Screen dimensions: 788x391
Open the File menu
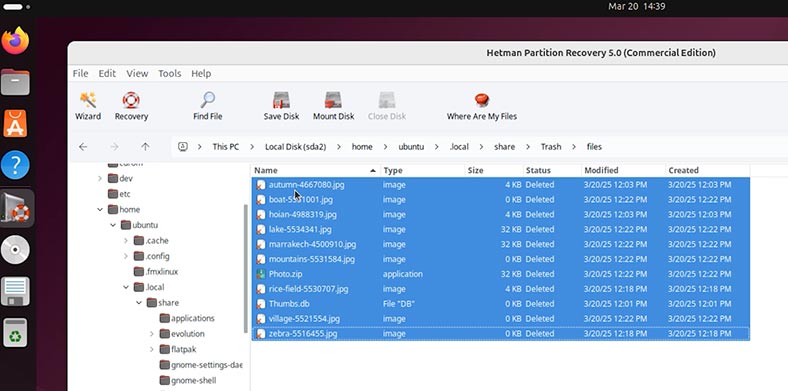point(80,73)
